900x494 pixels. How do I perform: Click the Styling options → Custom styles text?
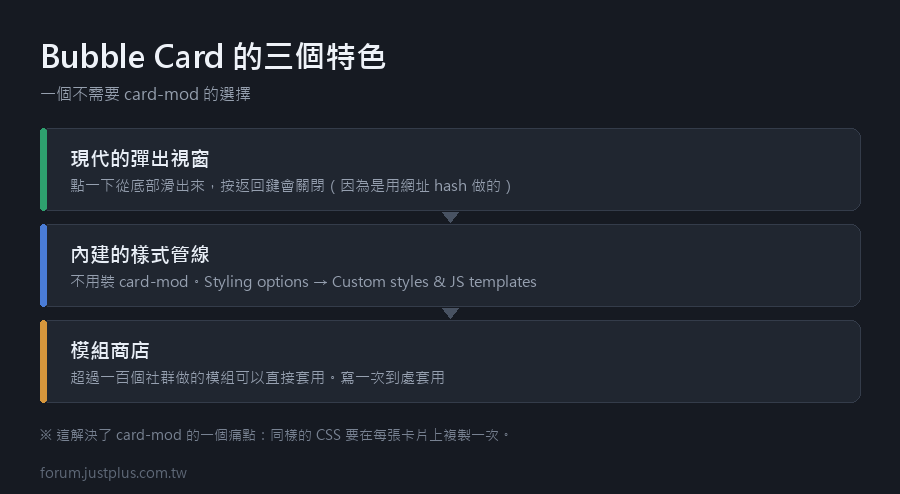[317, 282]
